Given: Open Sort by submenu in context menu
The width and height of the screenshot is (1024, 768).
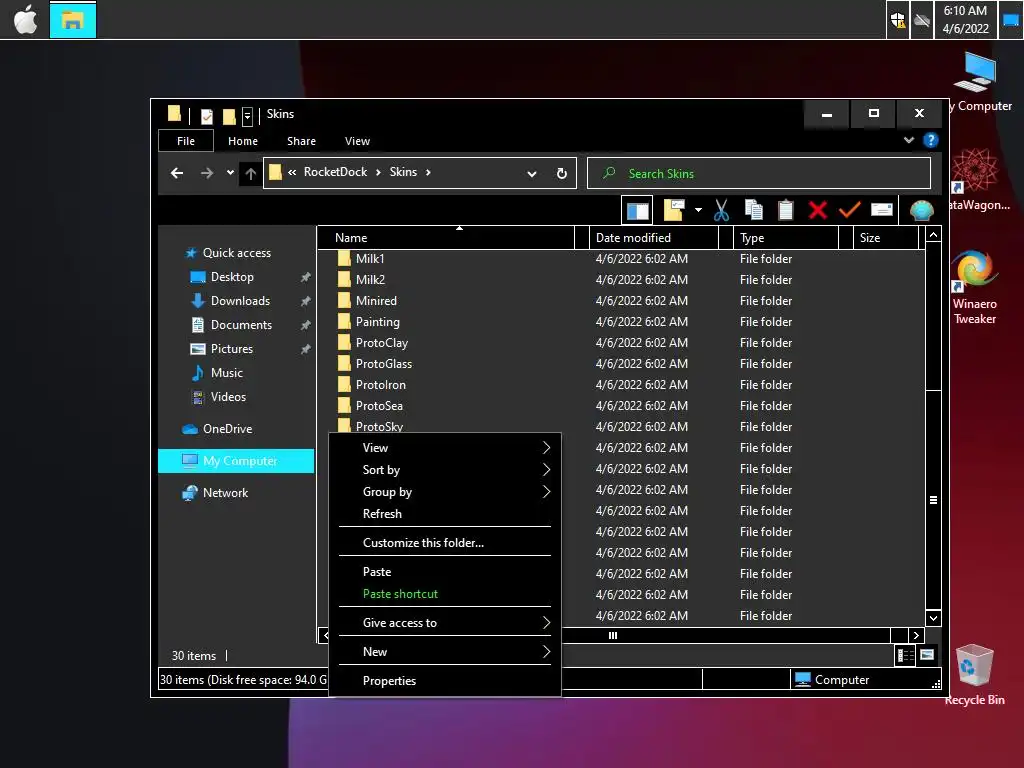Looking at the screenshot, I should pos(445,470).
